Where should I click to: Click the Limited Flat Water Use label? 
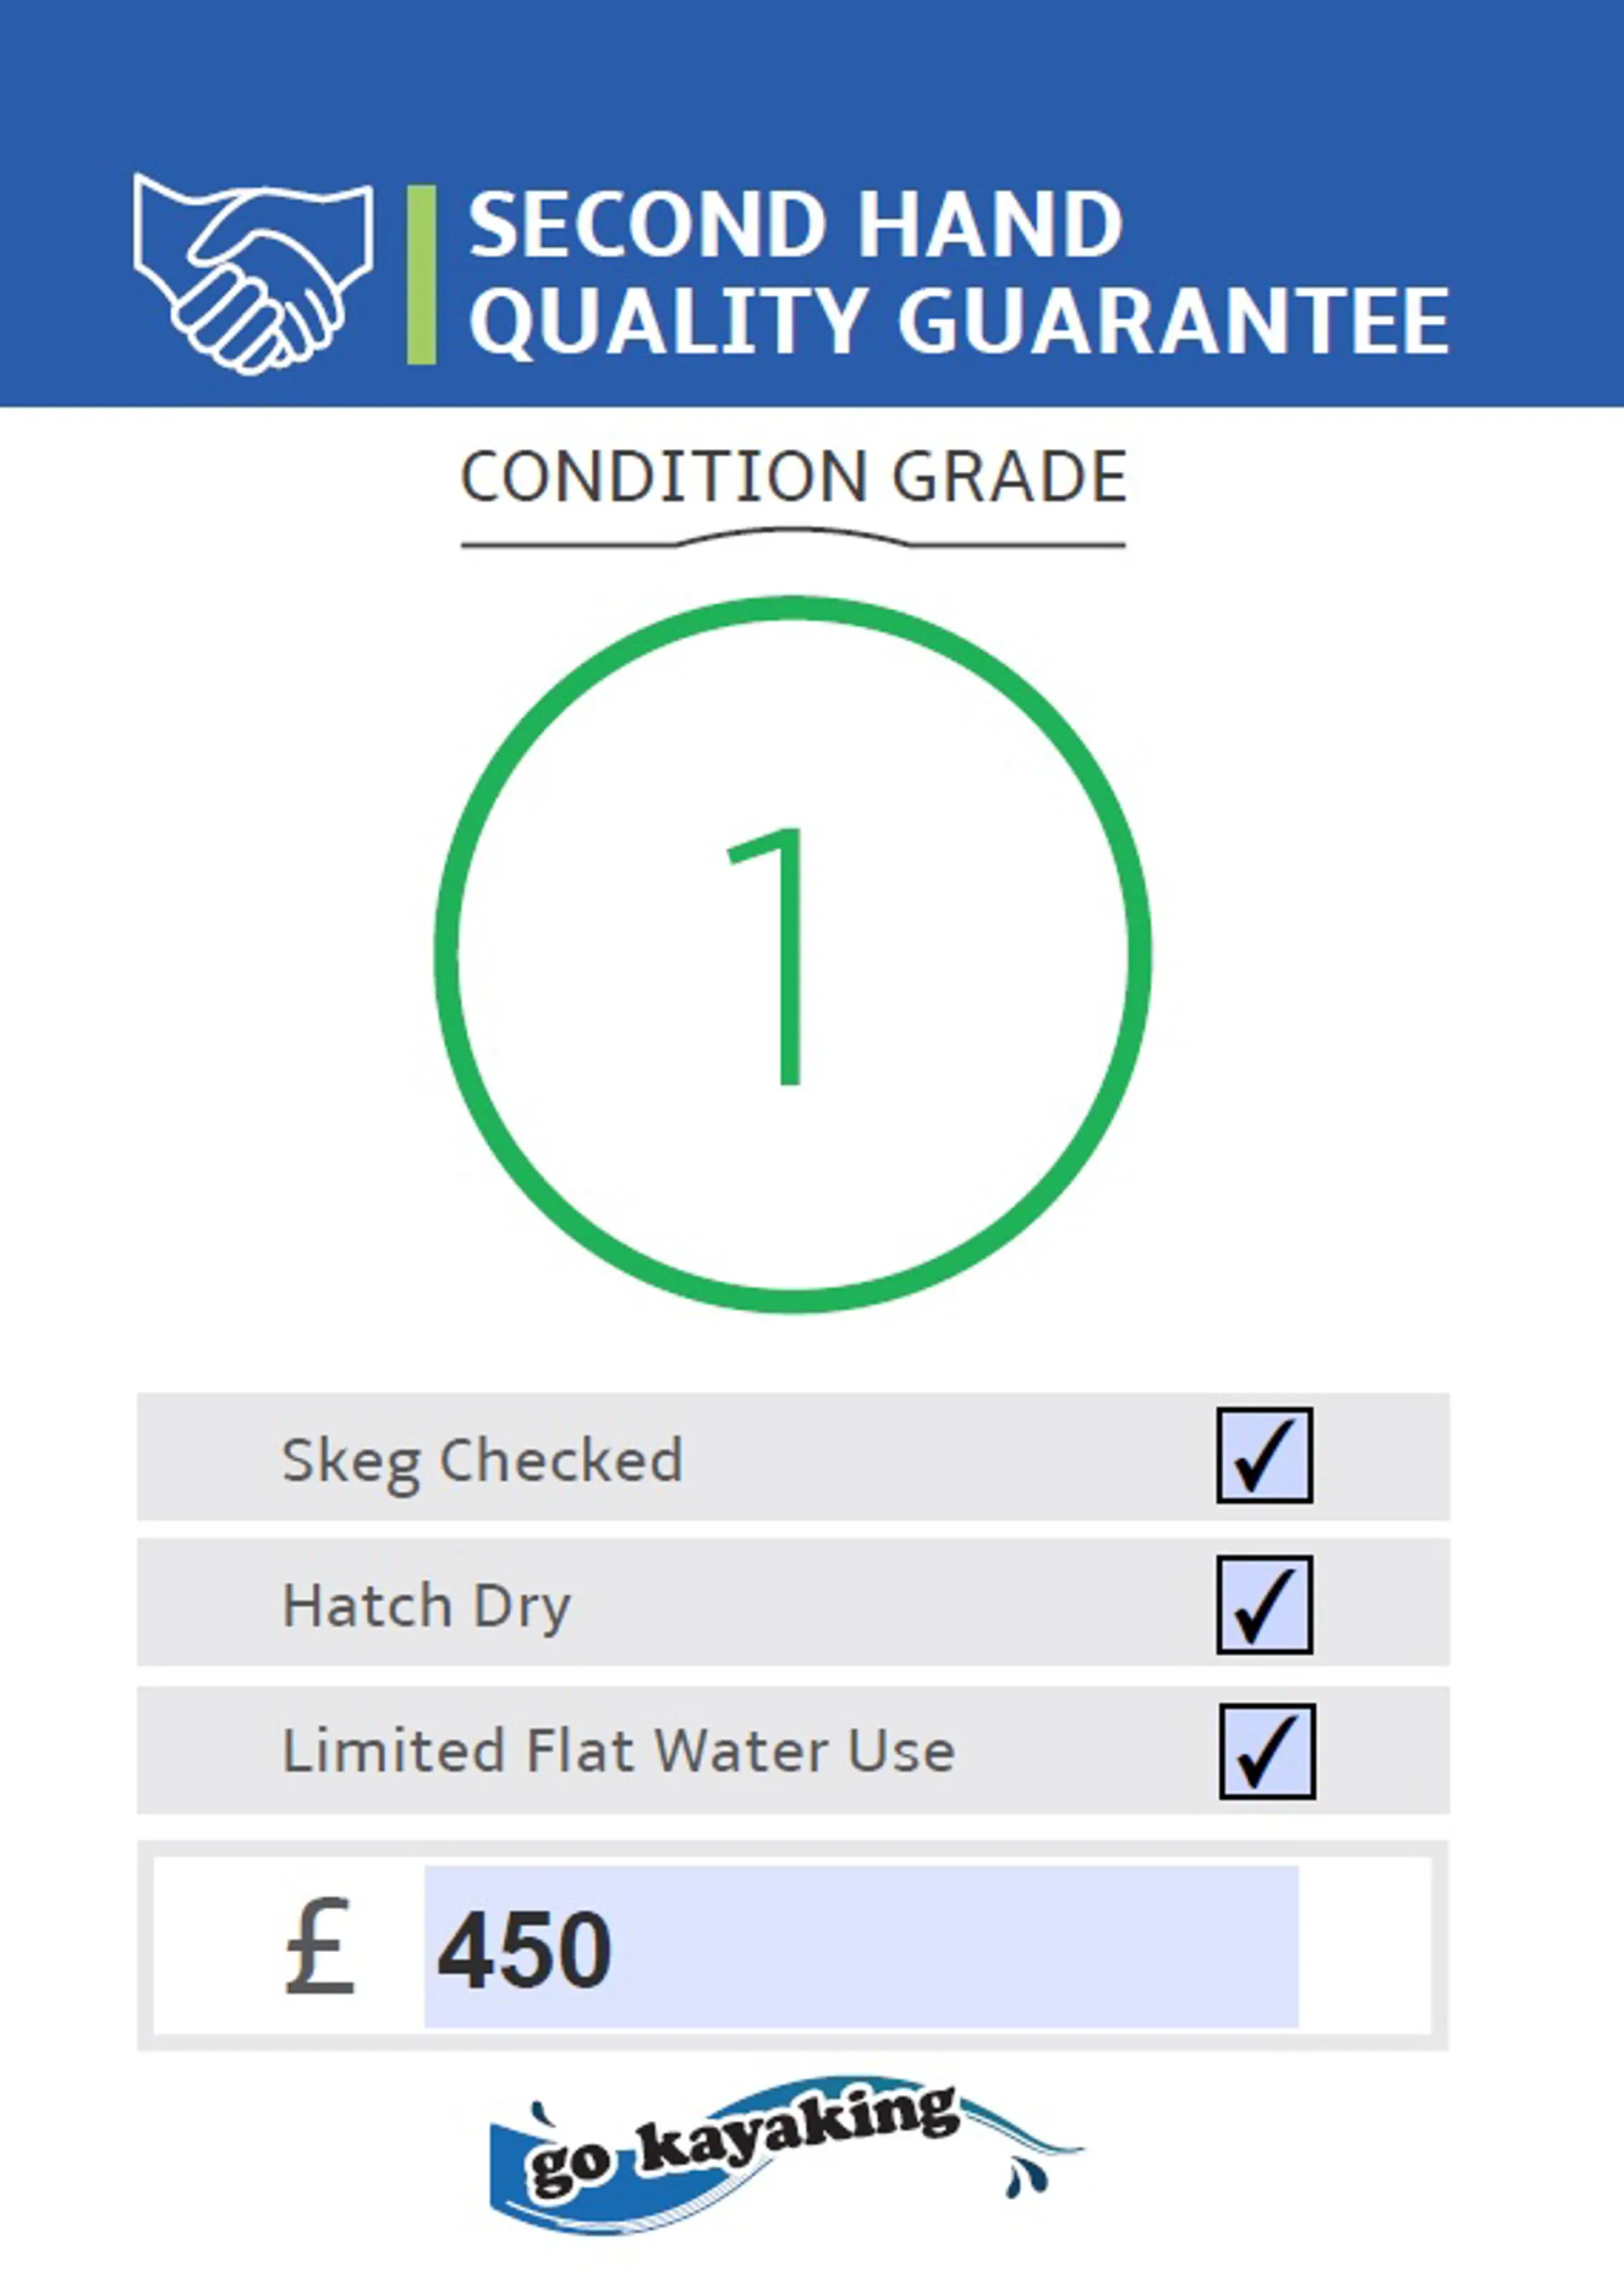point(619,1751)
